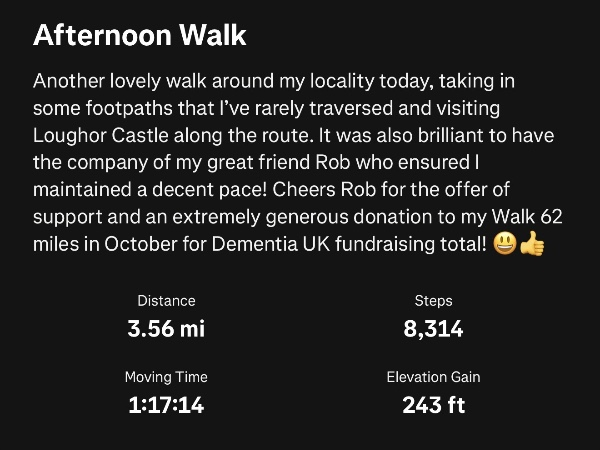Open the Afternoon Walk title

(139, 36)
